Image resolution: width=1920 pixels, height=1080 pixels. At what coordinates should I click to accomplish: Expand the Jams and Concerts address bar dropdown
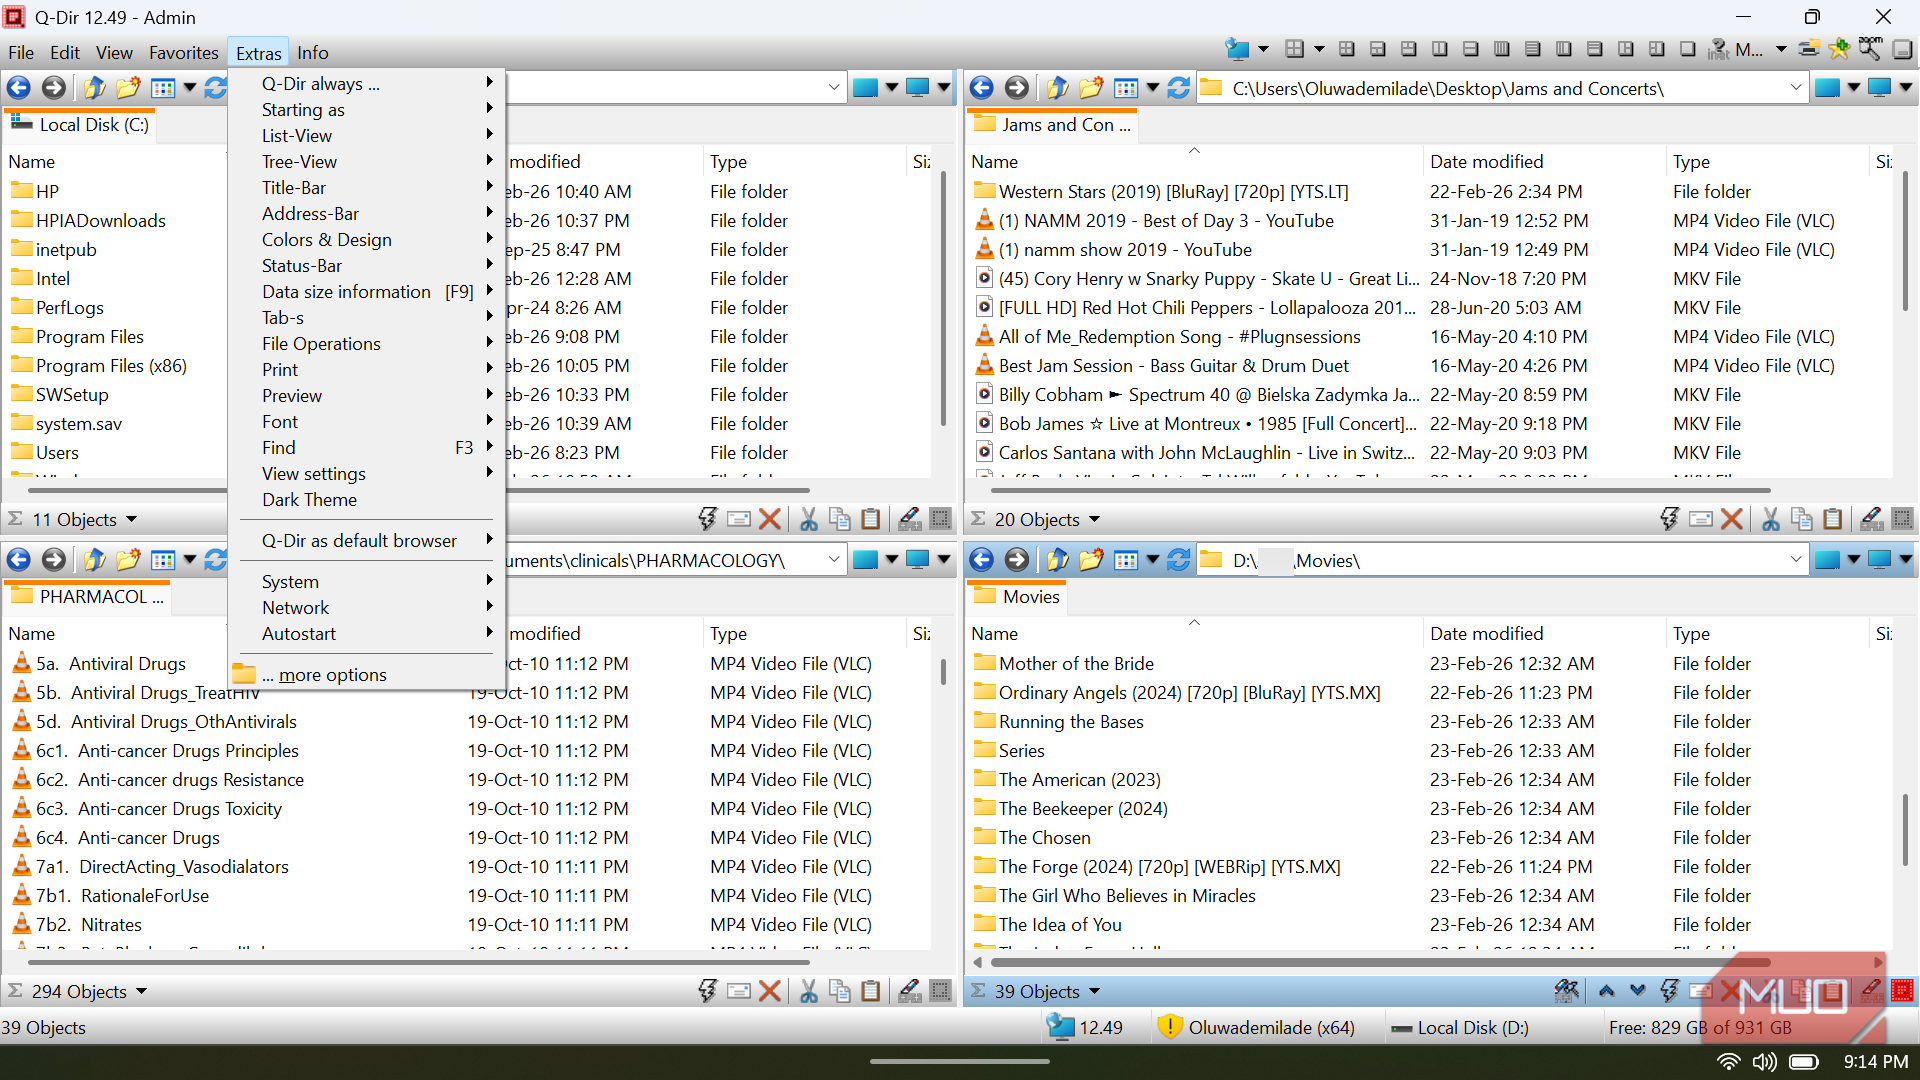[1795, 88]
